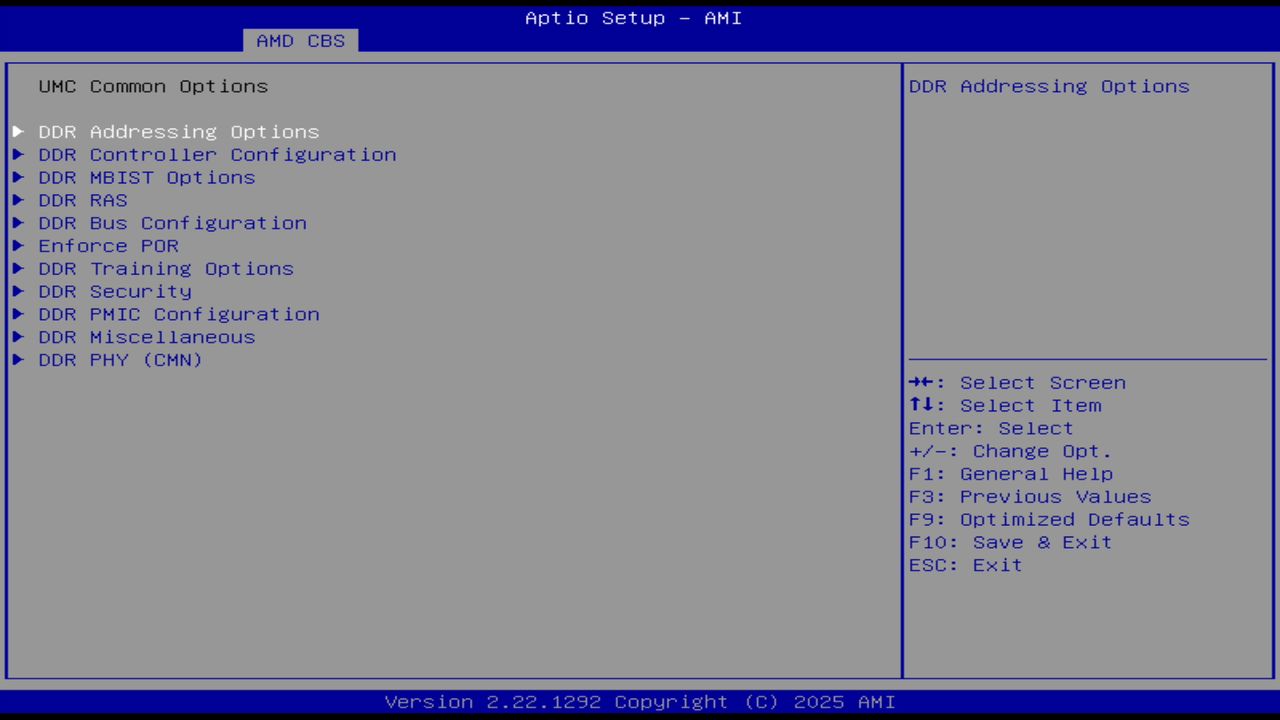
Task: Open DDR Addressing Options submenu
Action: [x=179, y=132]
